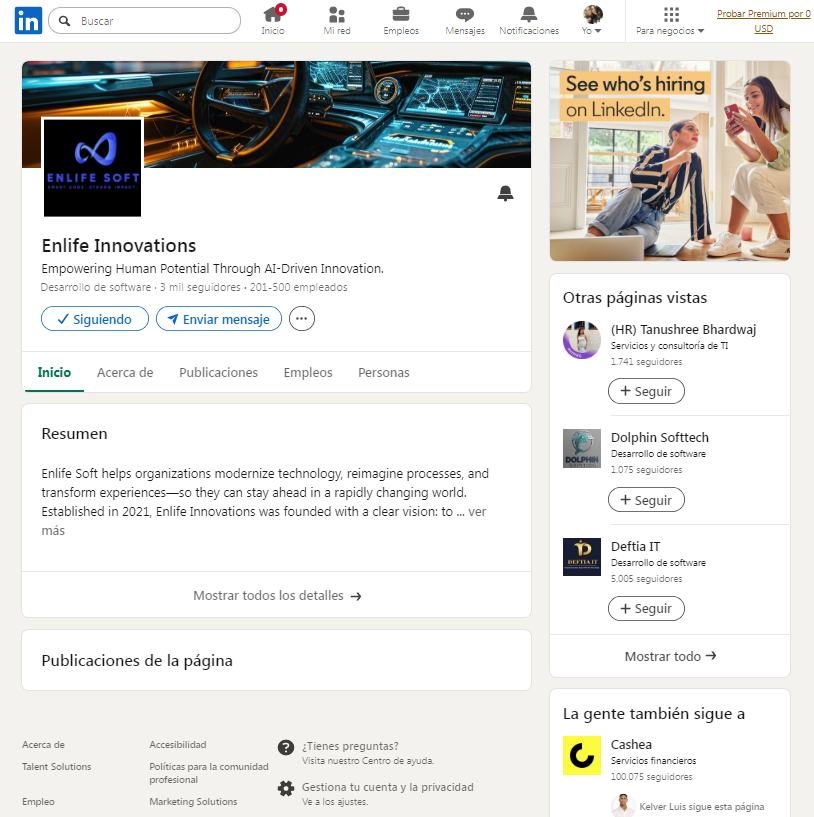Open Mi red network icon
This screenshot has height=817, width=814.
pyautogui.click(x=337, y=21)
